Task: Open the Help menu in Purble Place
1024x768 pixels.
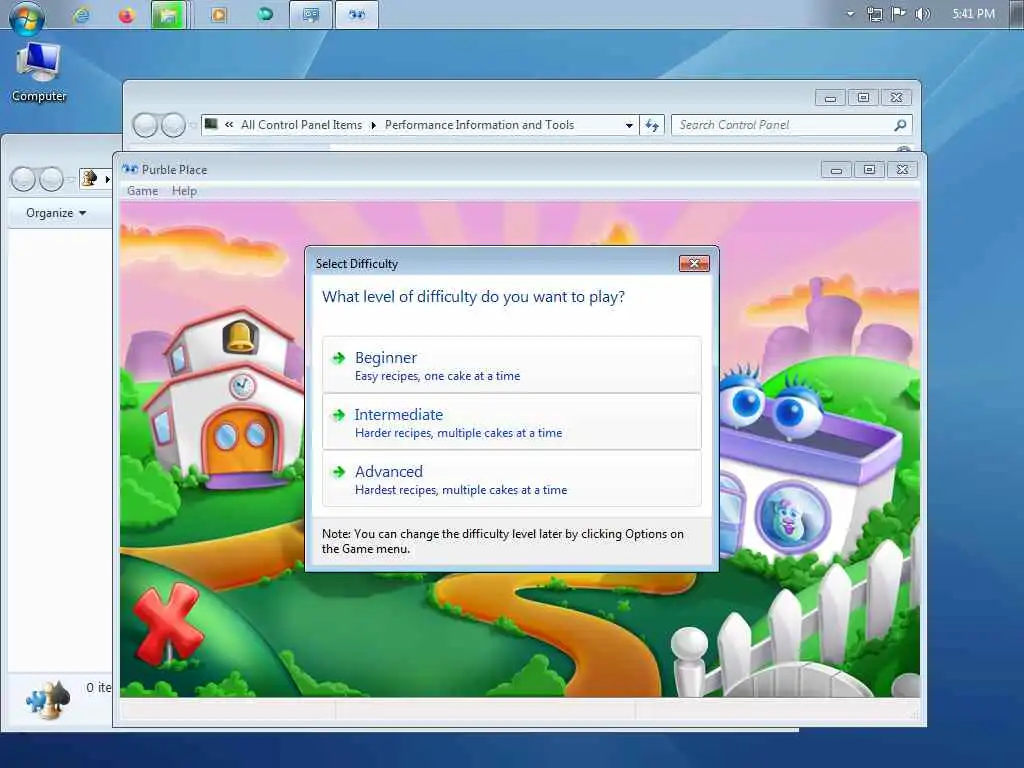Action: pos(184,191)
